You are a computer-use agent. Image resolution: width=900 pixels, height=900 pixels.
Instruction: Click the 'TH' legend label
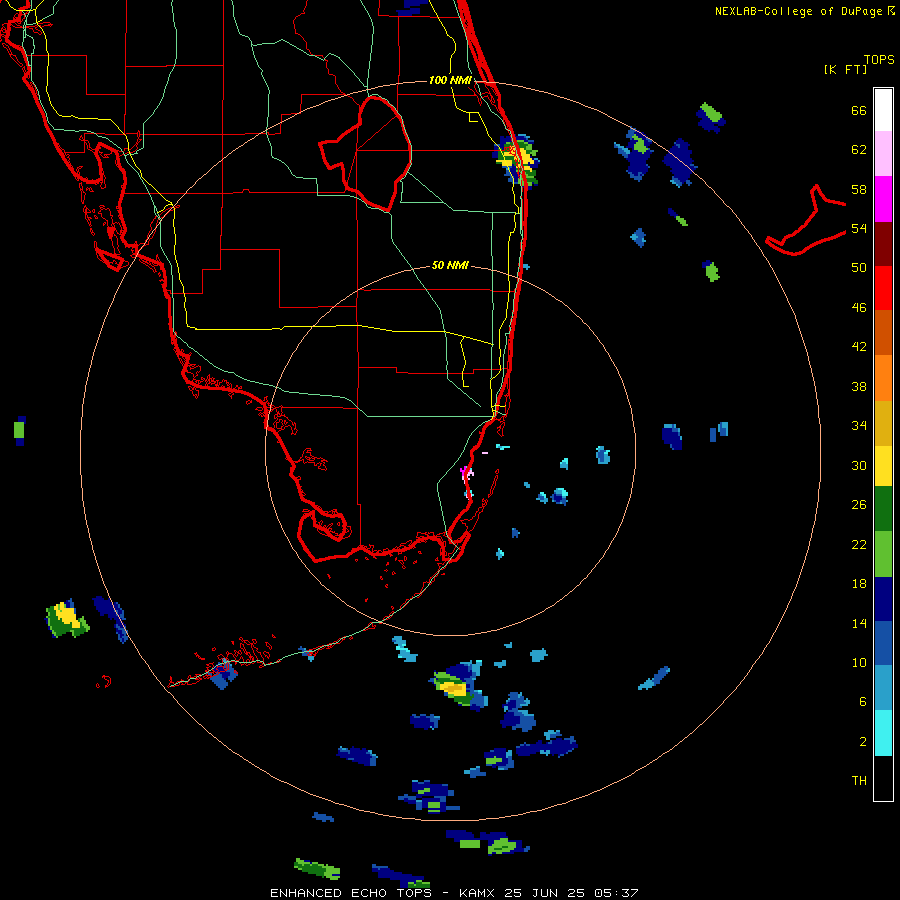pyautogui.click(x=859, y=781)
